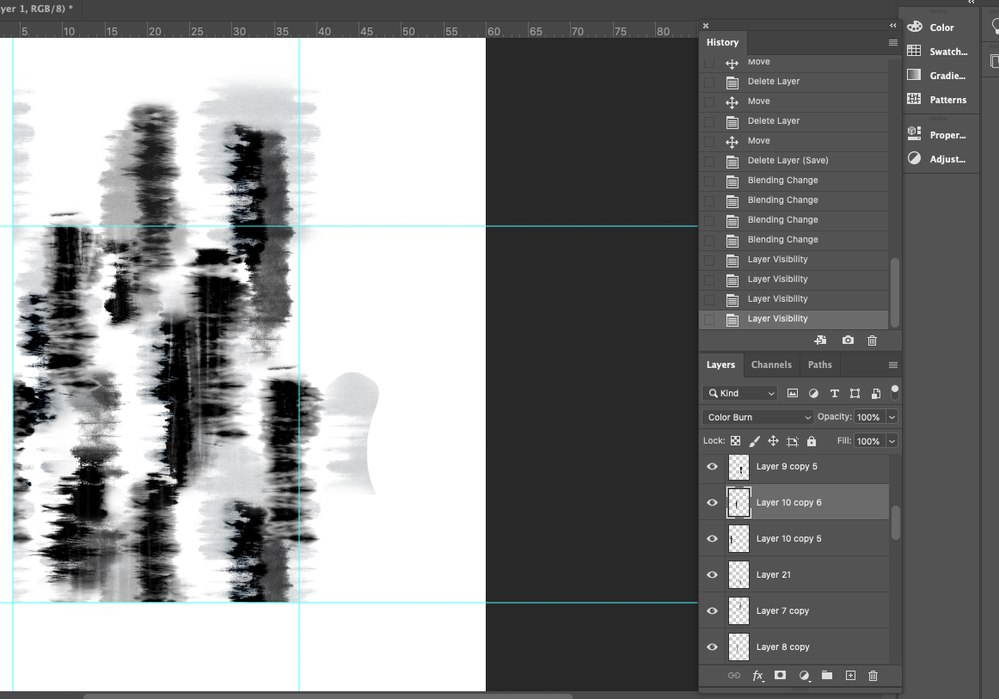Open the Kind filter dropdown
The image size is (999, 699).
coord(740,393)
